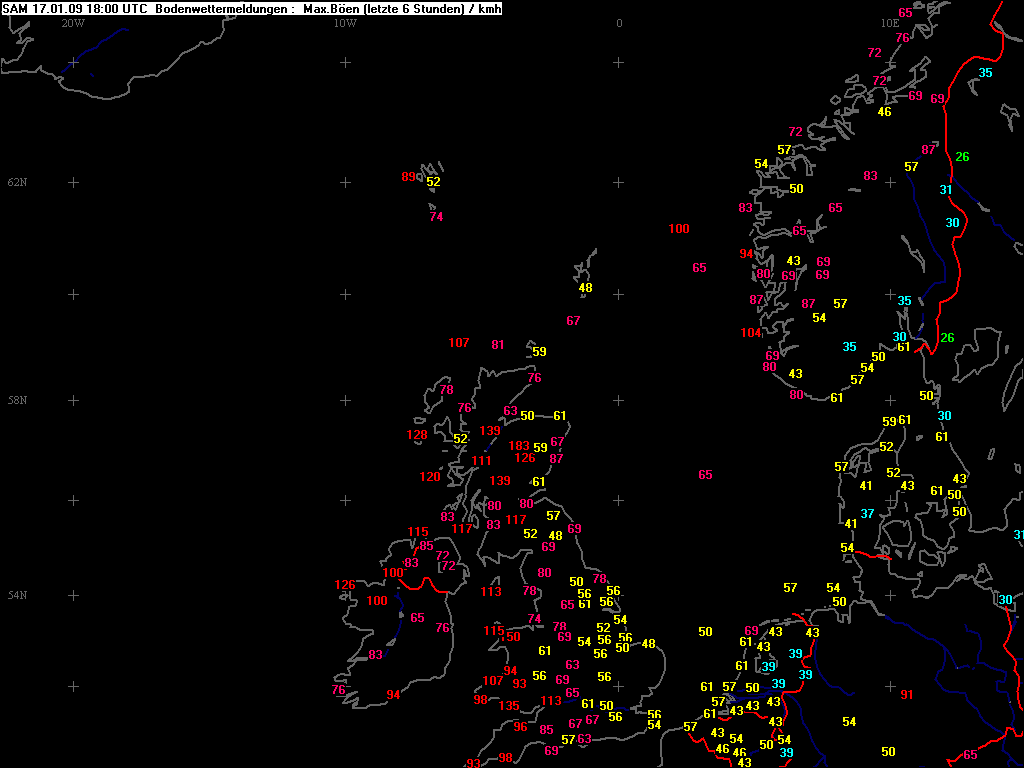Click the 128 gust value on the Outer Hebrides
The image size is (1024, 768).
pos(417,435)
